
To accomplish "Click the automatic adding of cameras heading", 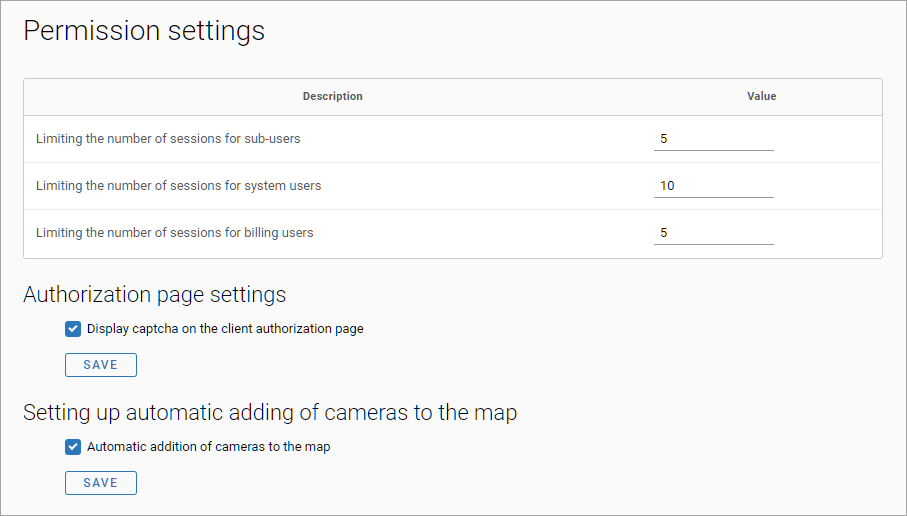I will [x=270, y=412].
